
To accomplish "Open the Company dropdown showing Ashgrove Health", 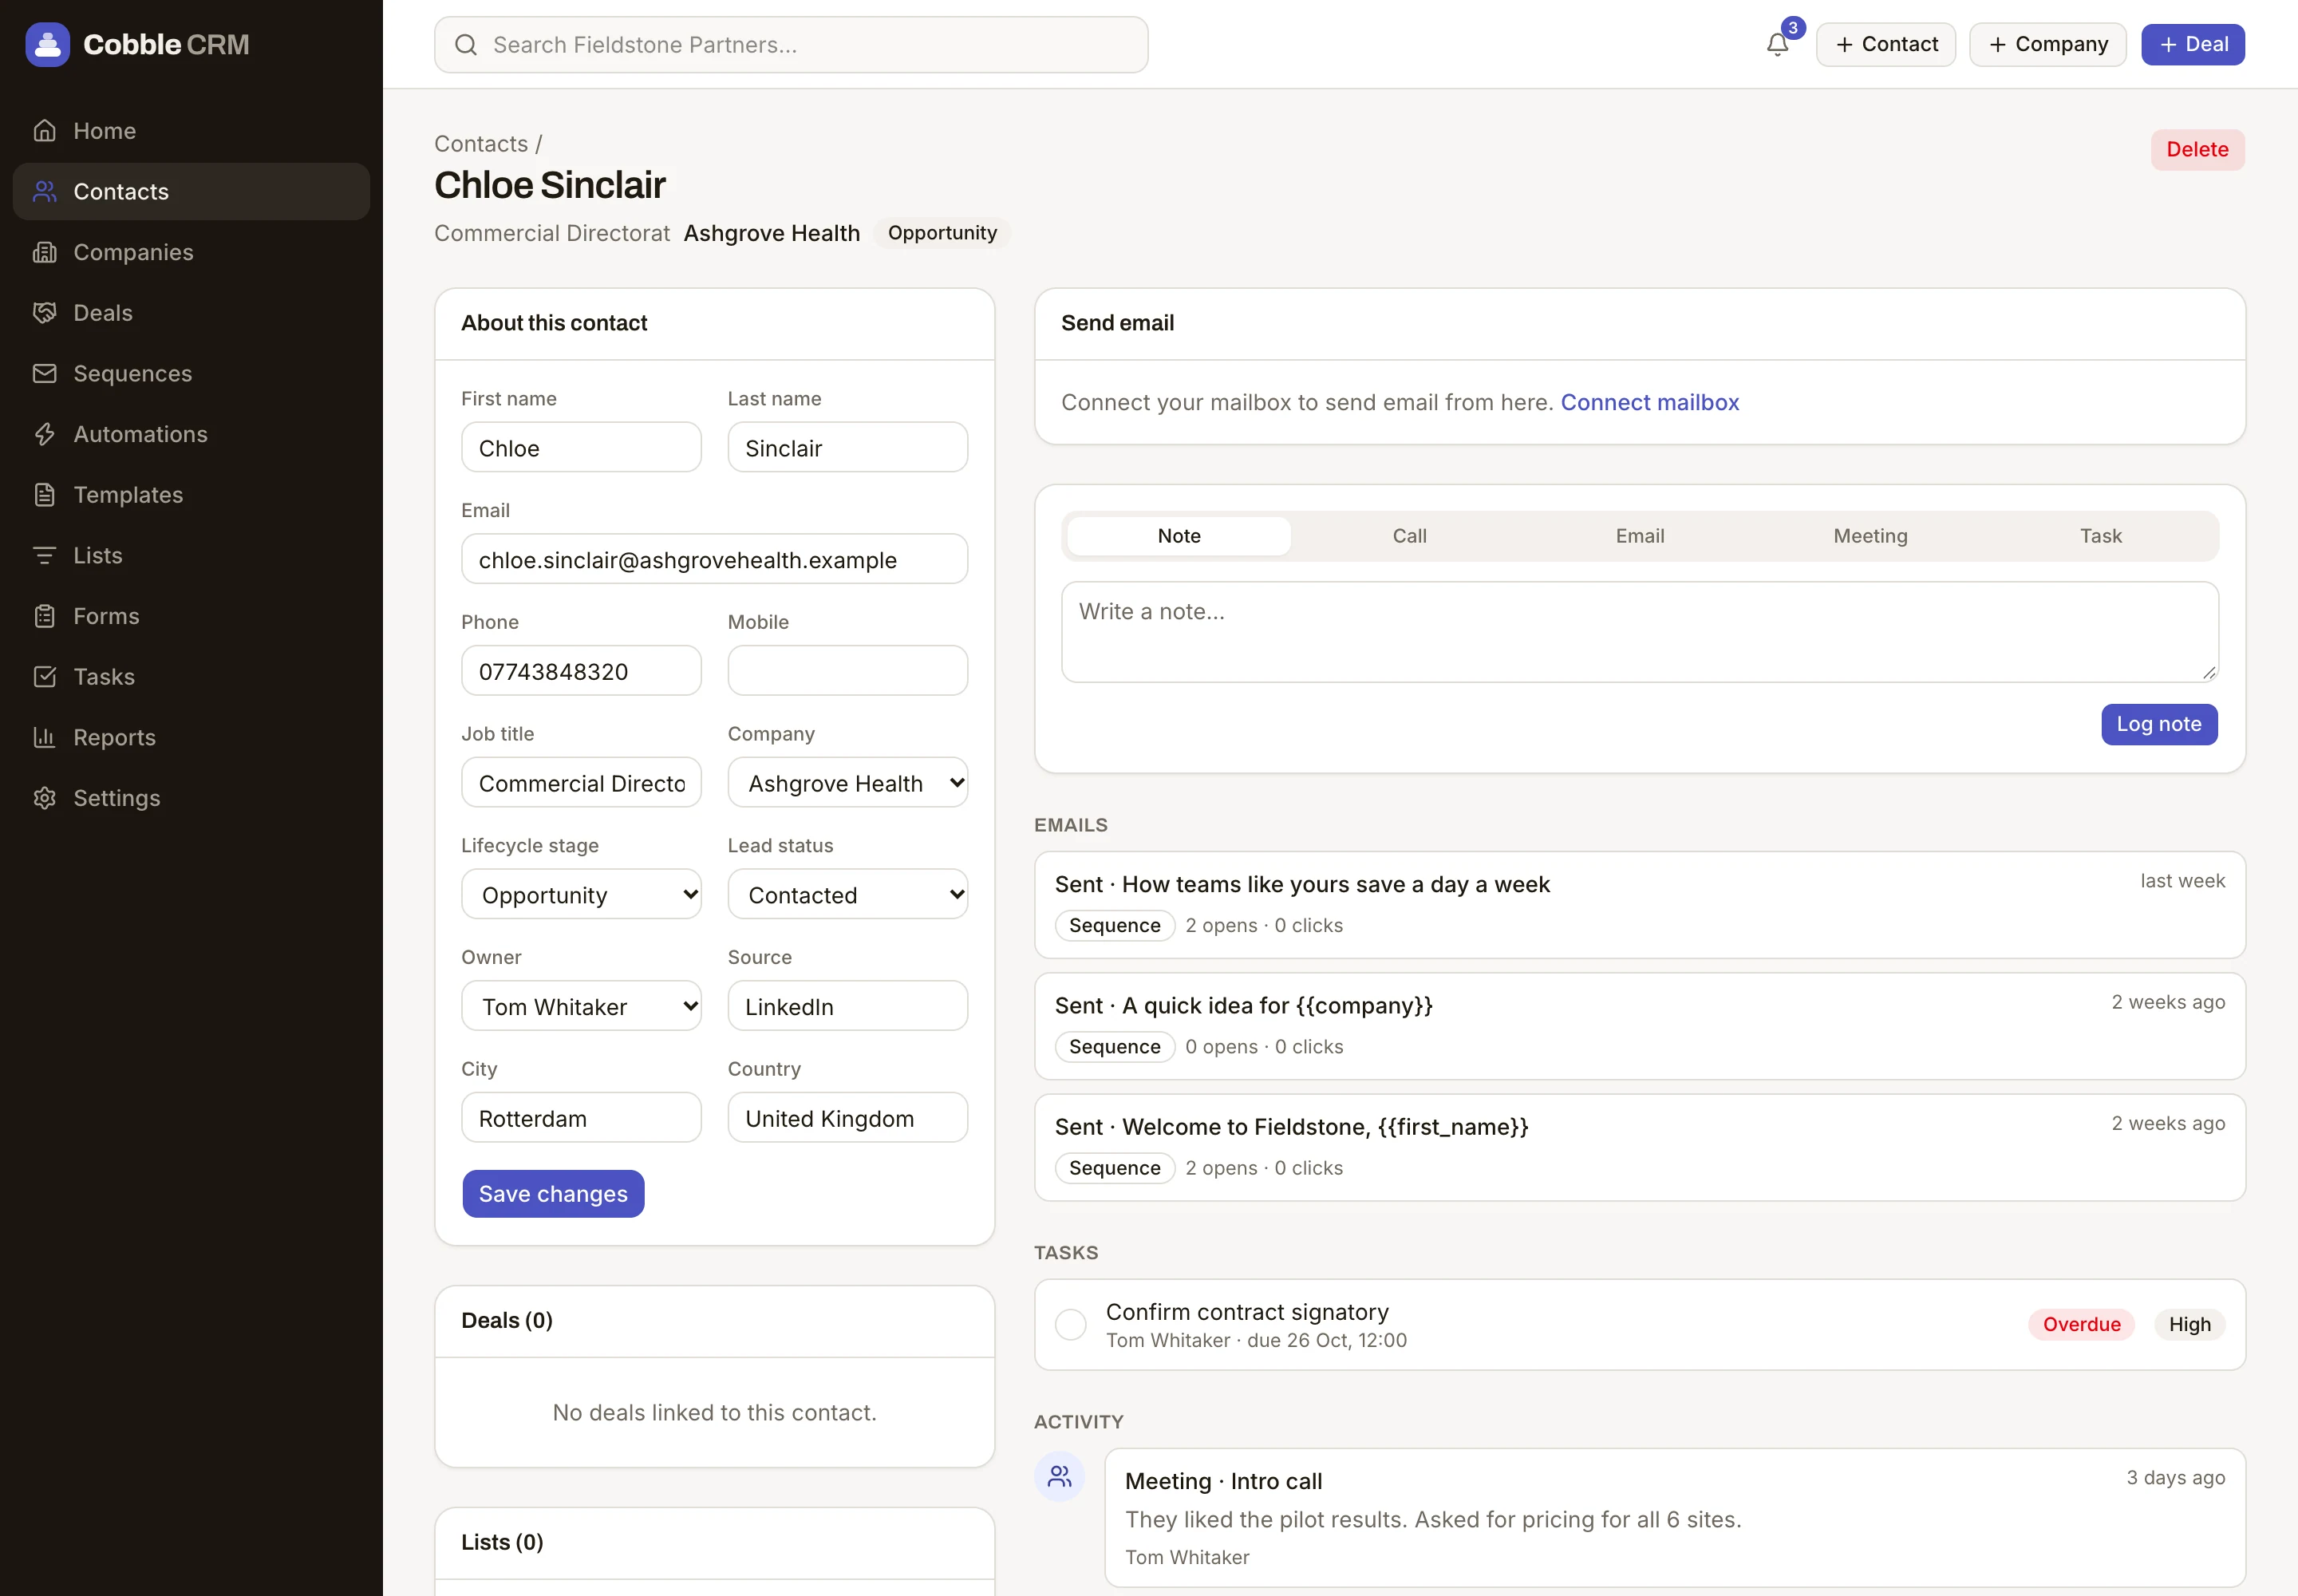I will coord(847,782).
